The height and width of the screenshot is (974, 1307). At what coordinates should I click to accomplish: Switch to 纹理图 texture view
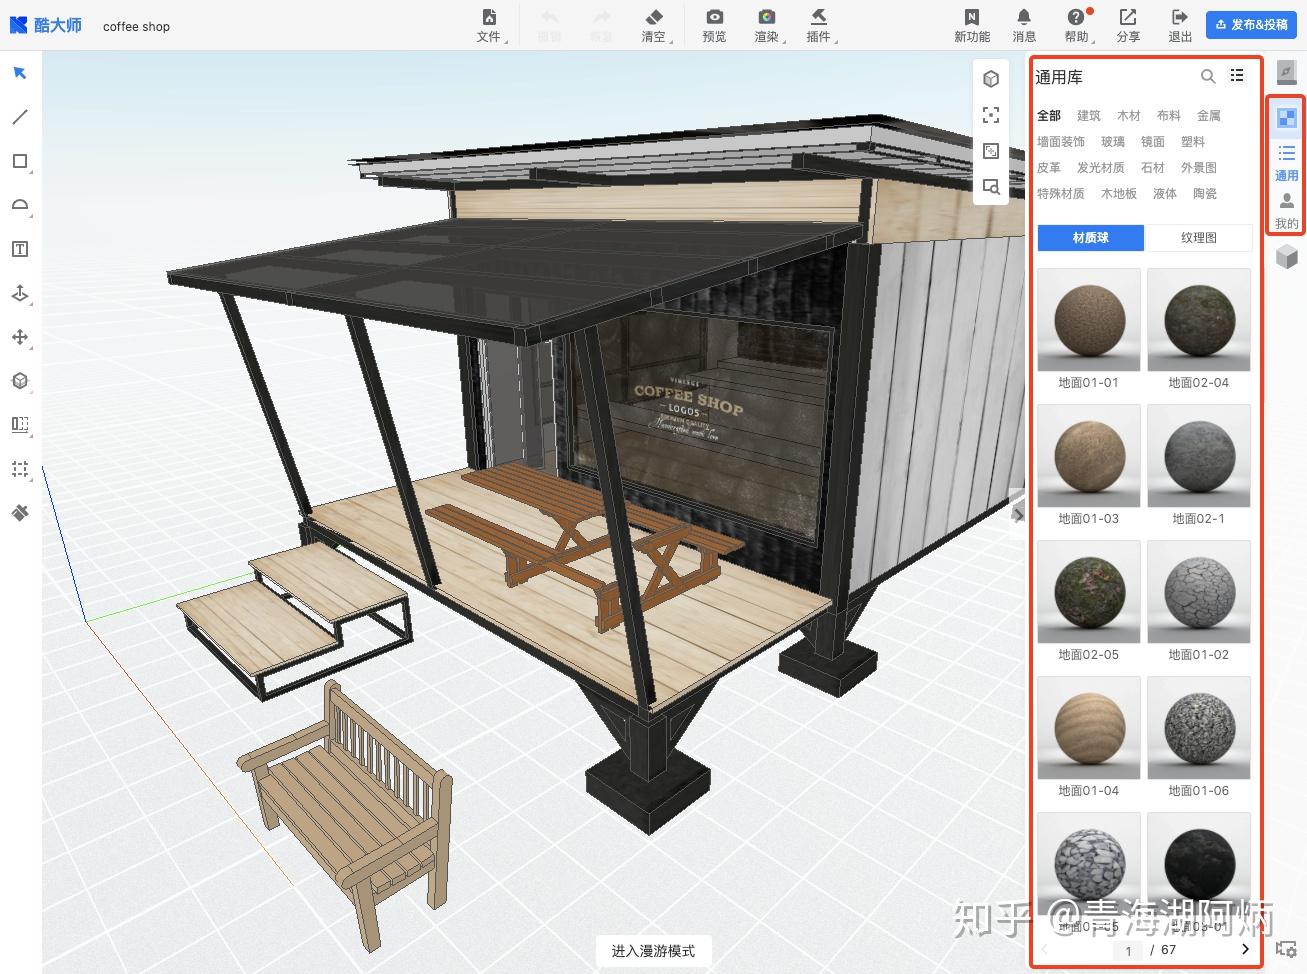[1199, 238]
